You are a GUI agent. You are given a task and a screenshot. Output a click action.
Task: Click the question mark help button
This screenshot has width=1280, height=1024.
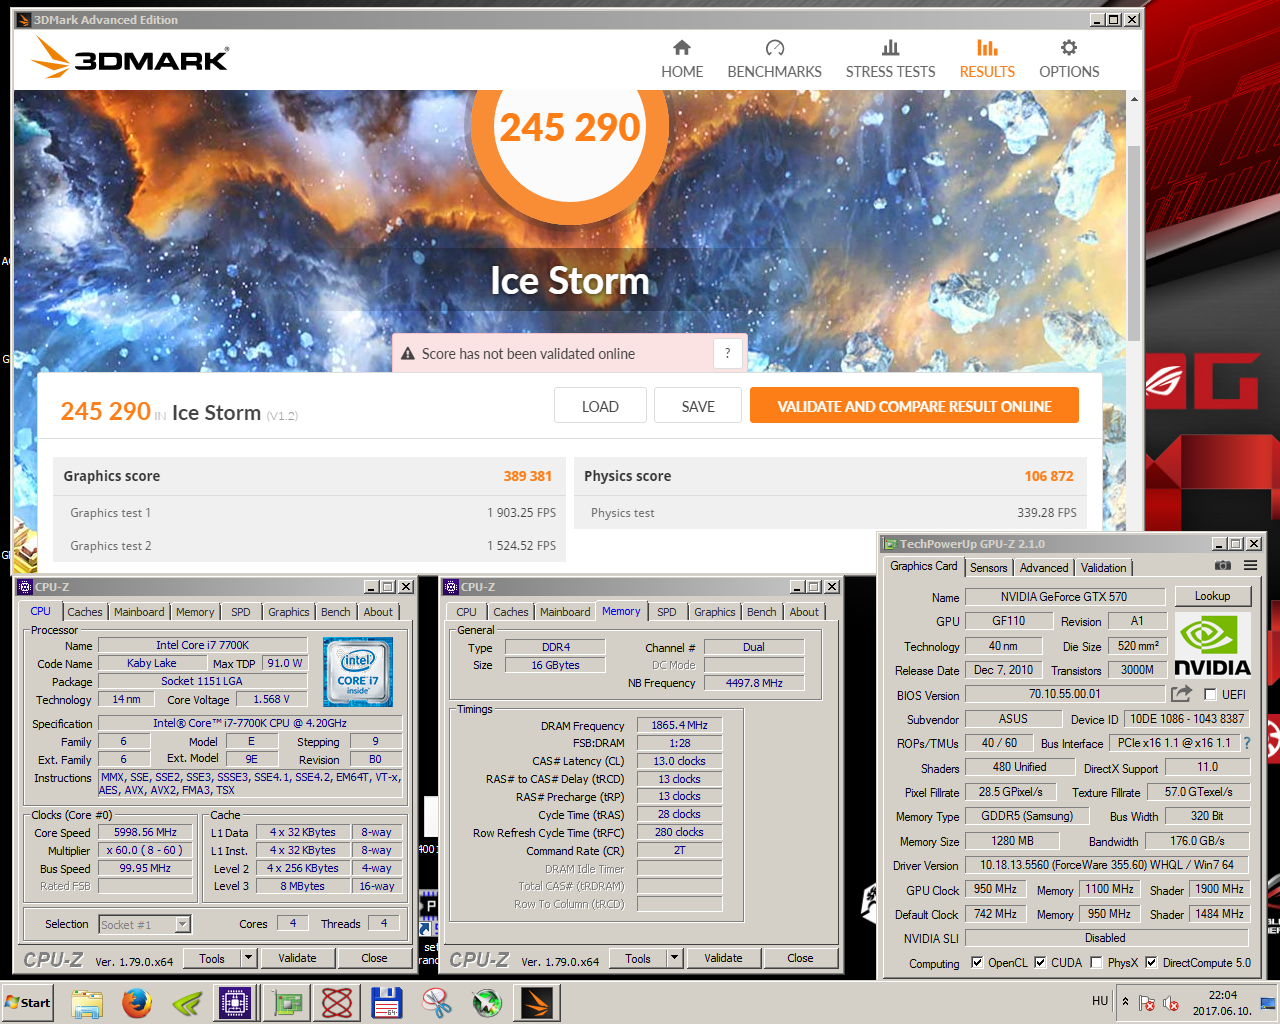pos(728,353)
